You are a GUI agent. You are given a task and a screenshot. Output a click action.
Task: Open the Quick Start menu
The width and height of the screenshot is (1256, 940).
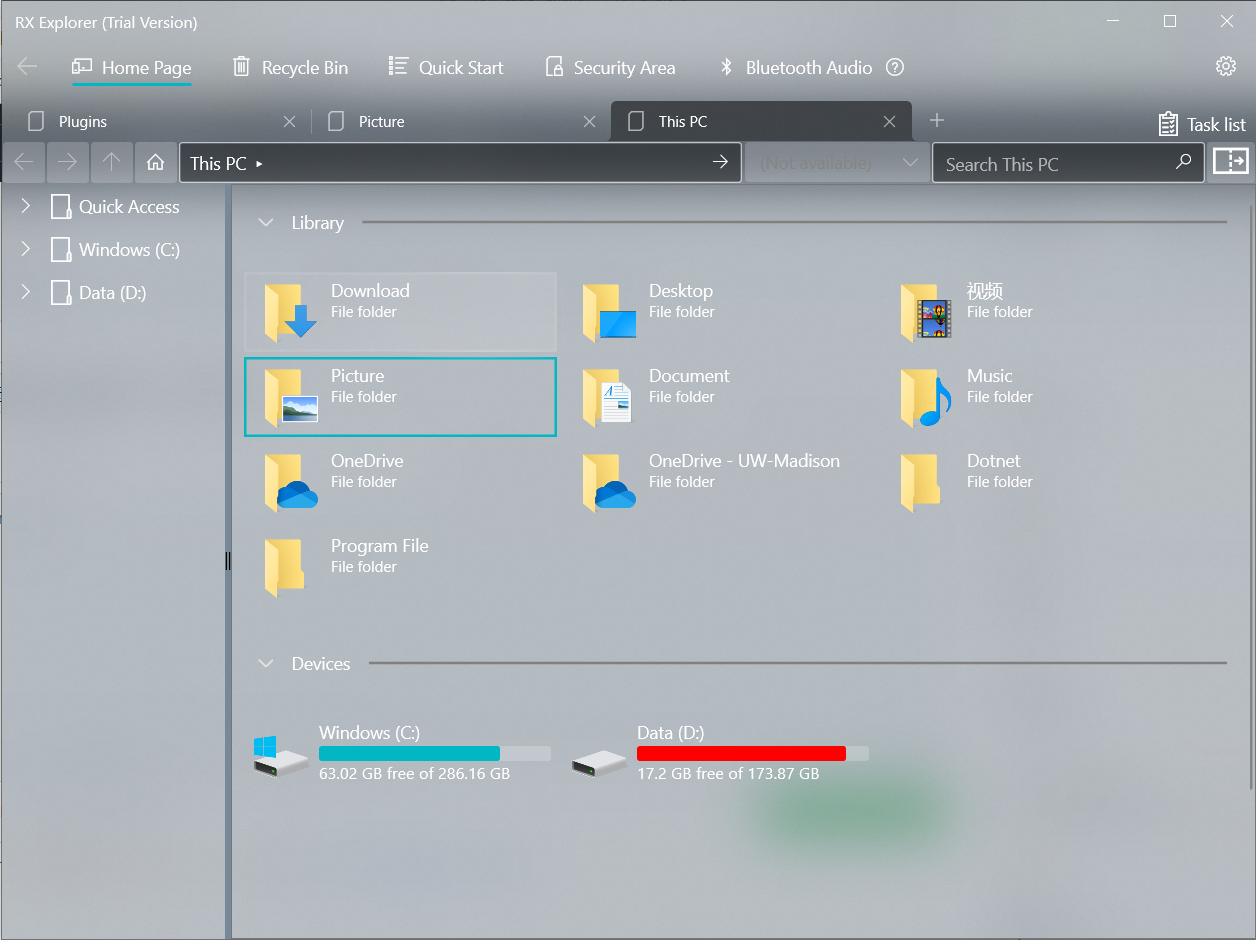[446, 67]
